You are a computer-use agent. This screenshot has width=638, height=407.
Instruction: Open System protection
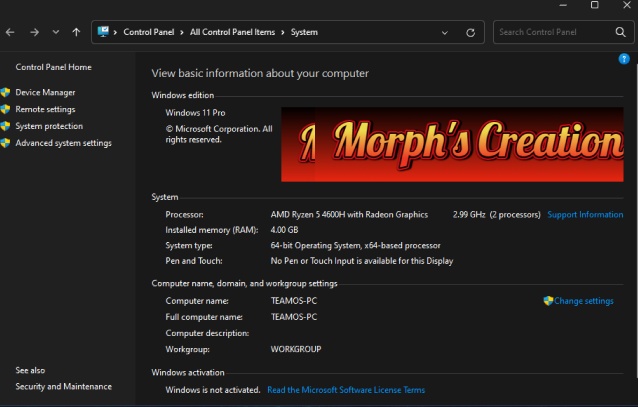tap(49, 126)
